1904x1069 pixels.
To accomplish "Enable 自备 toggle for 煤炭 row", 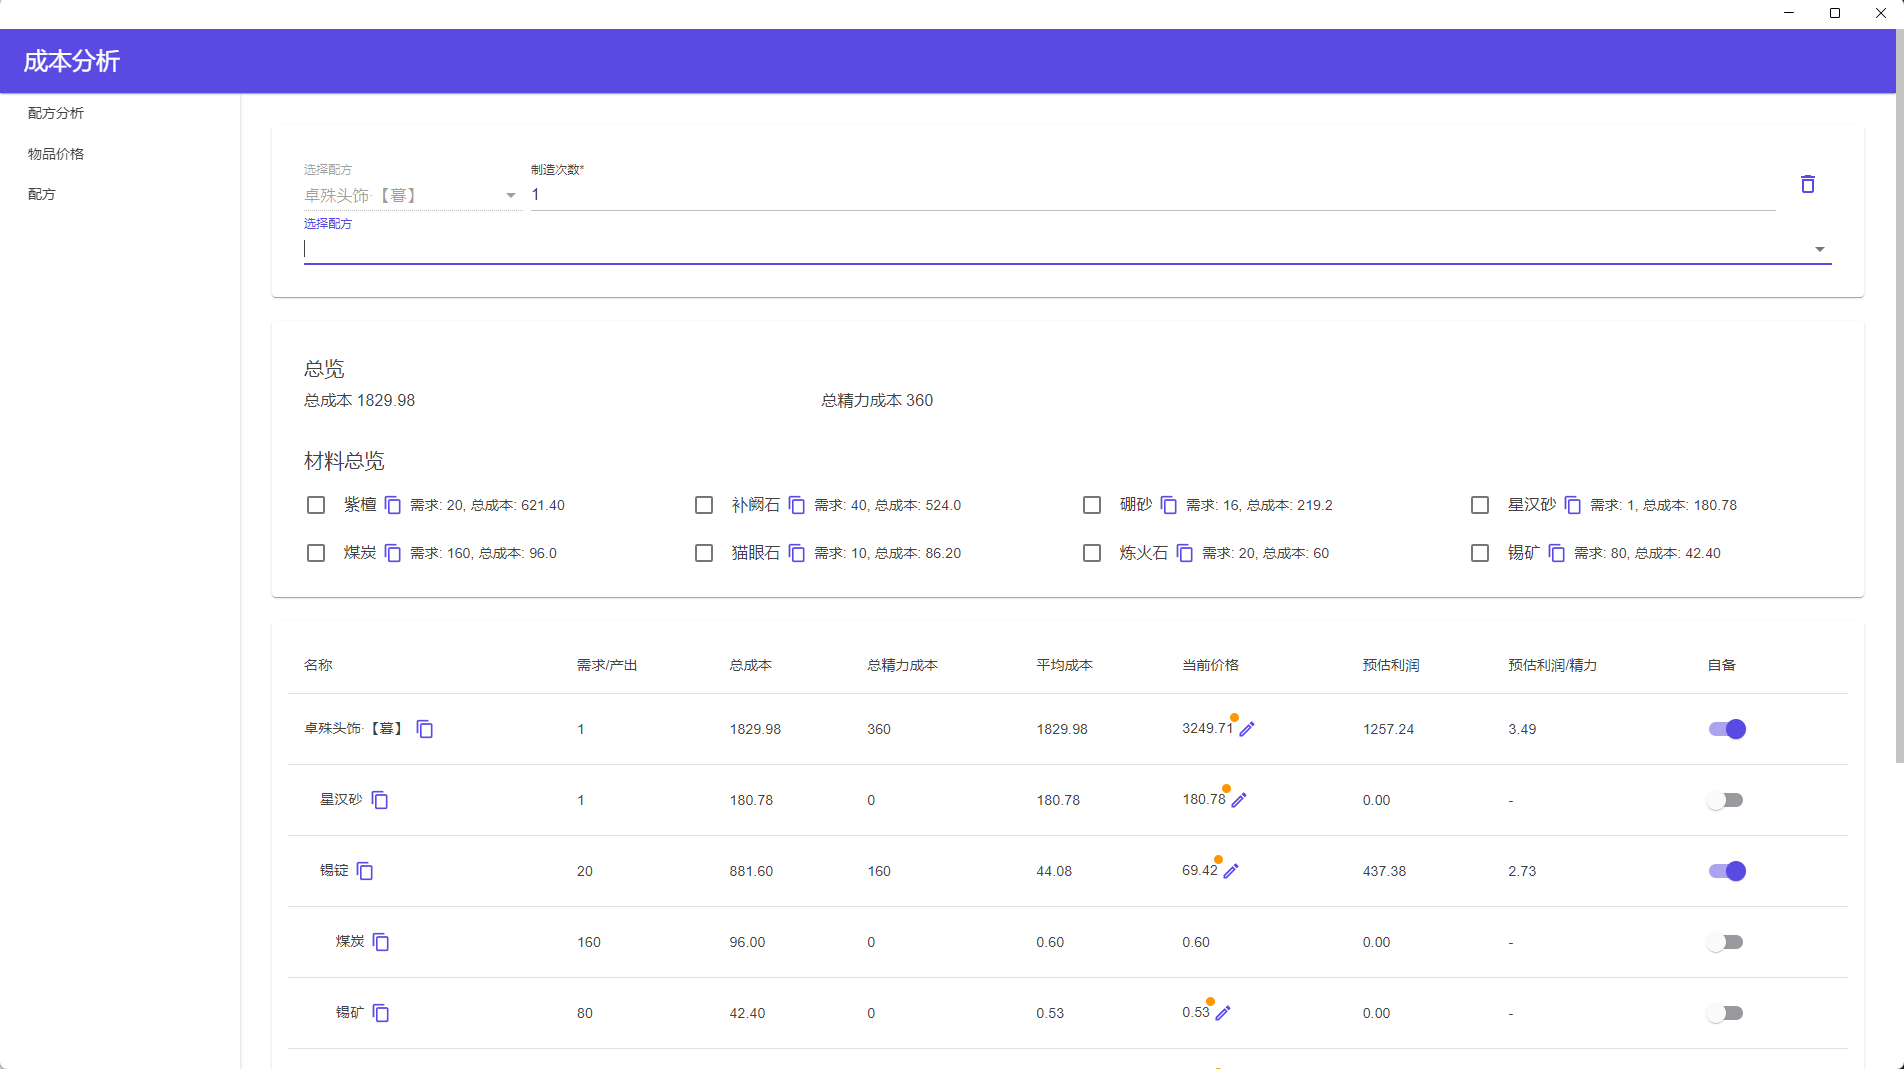I will [1725, 942].
